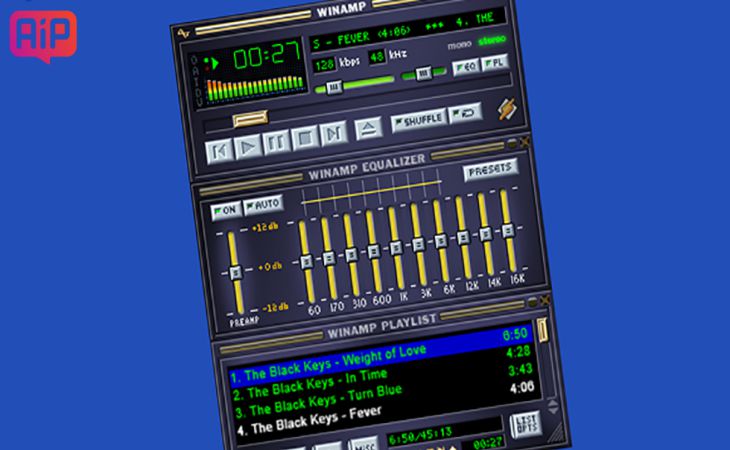This screenshot has height=450, width=730.
Task: Toggle the PL playlist window button
Action: coord(495,64)
